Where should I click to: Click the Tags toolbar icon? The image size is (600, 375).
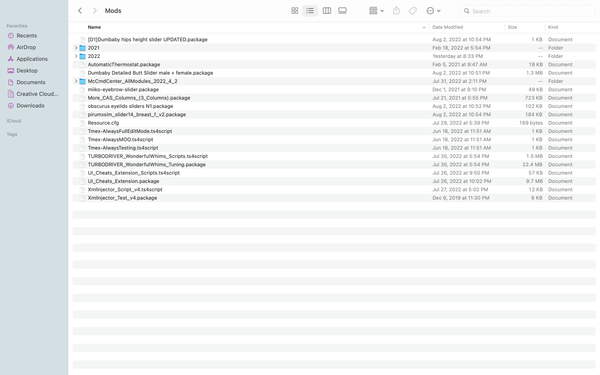tap(412, 11)
